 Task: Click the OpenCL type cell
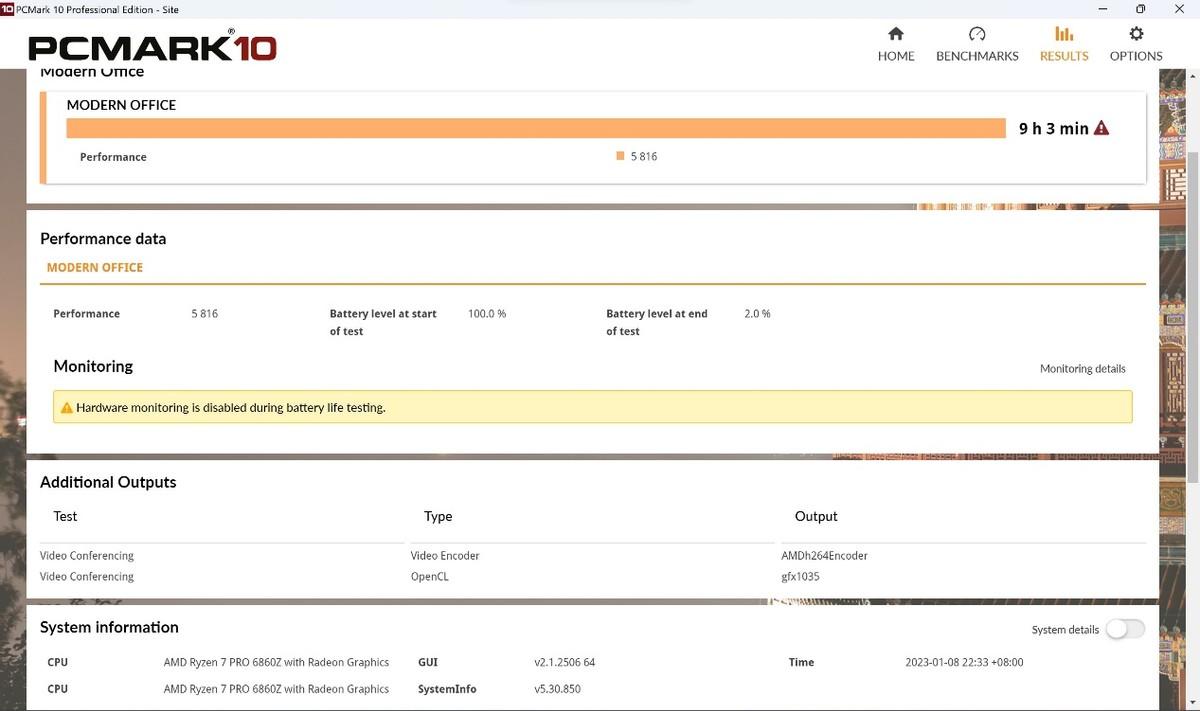point(428,577)
